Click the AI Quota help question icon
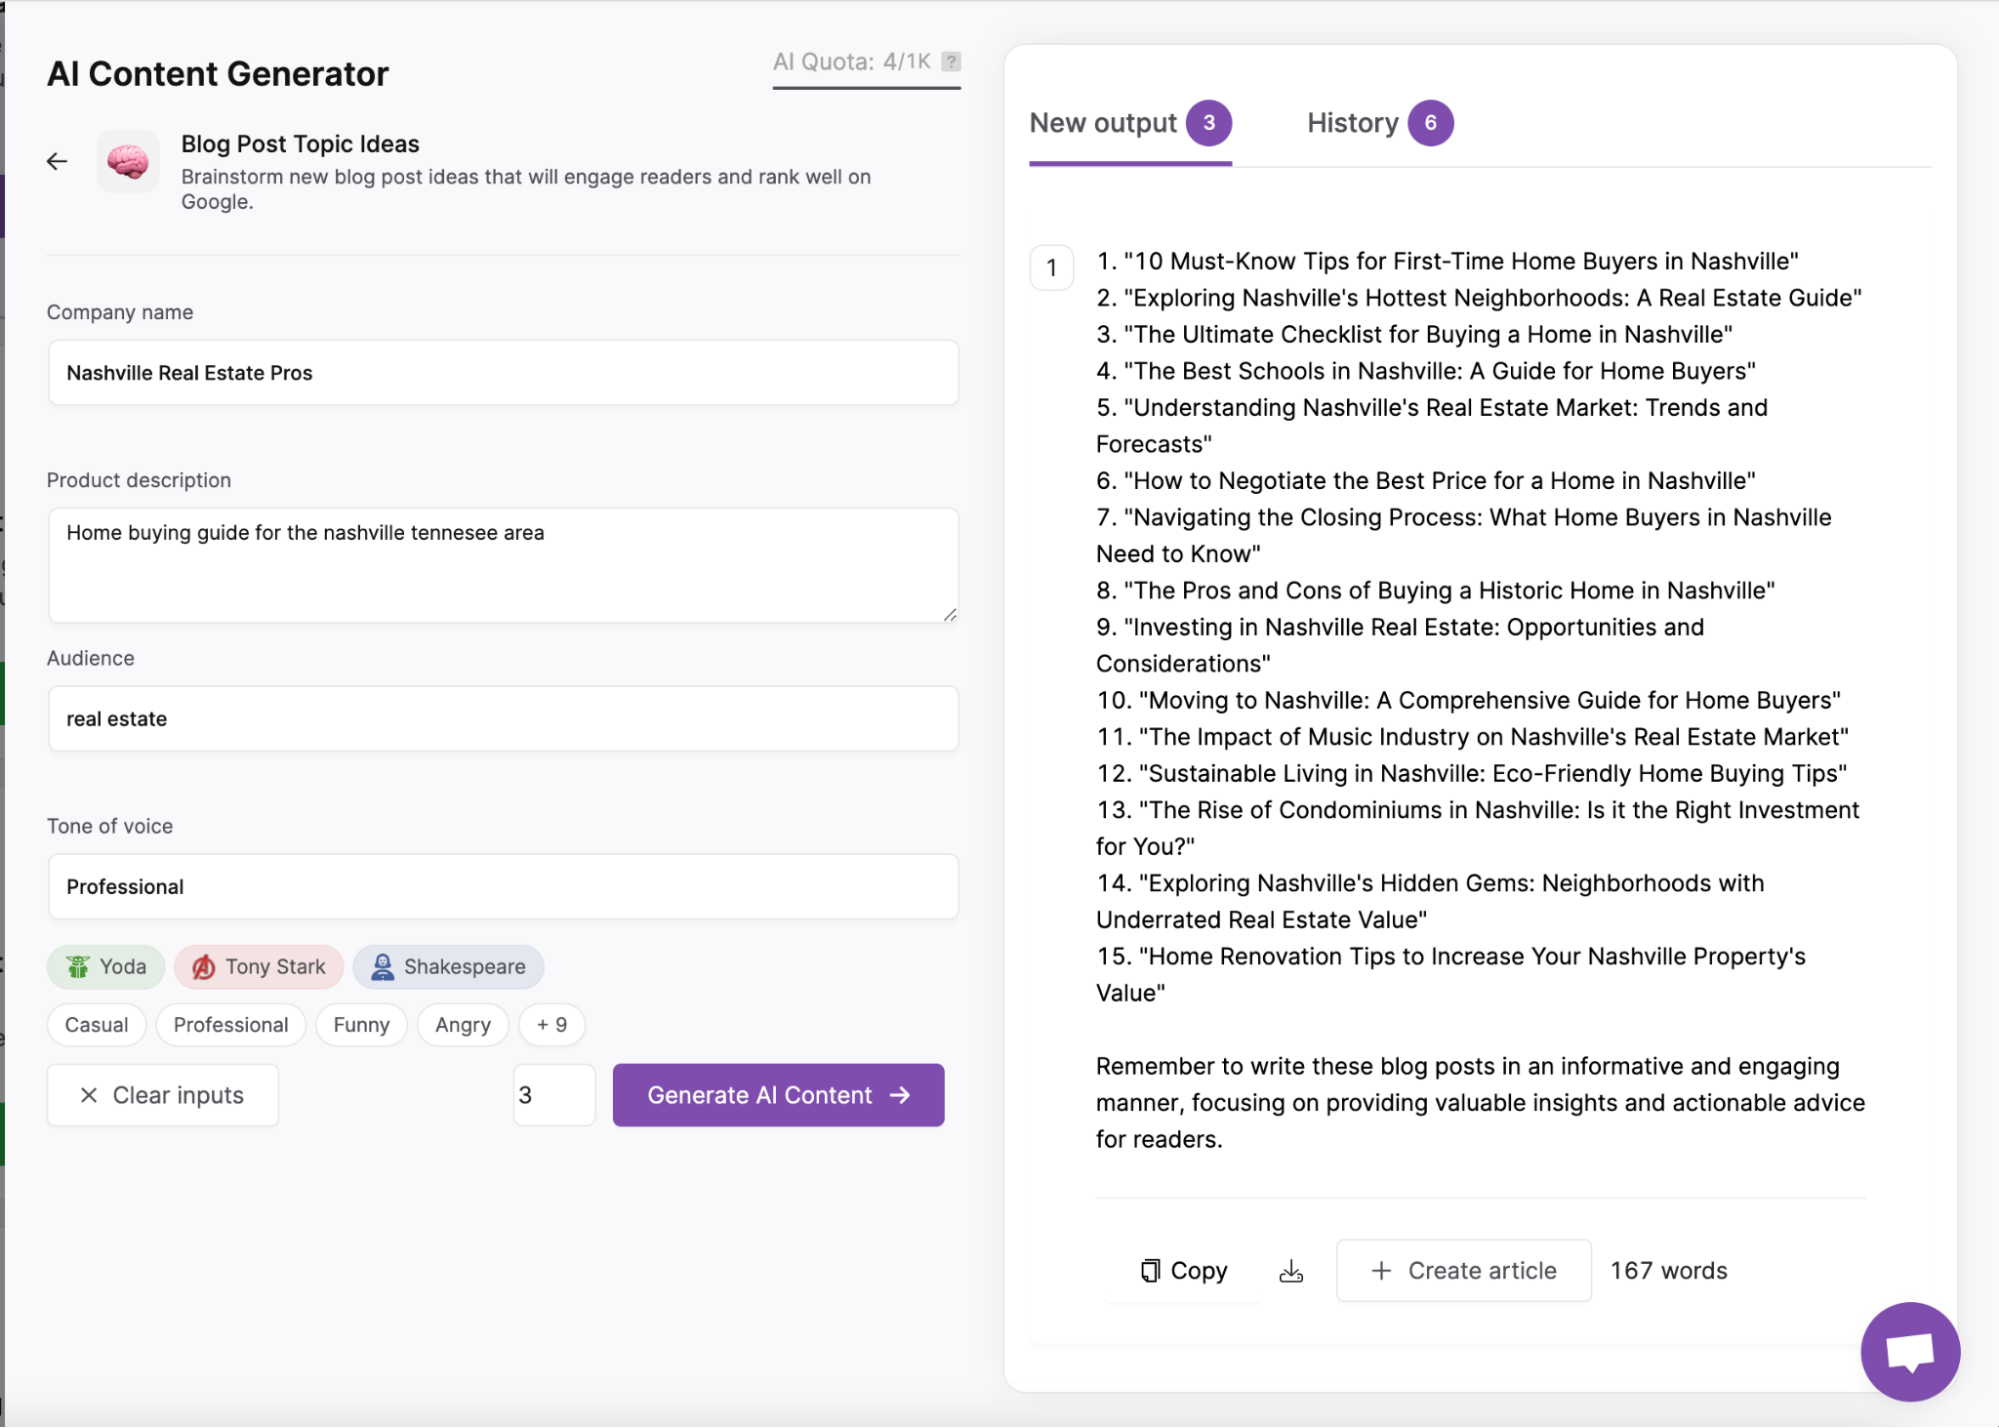Screen dimensions: 1999x1428 coord(951,62)
